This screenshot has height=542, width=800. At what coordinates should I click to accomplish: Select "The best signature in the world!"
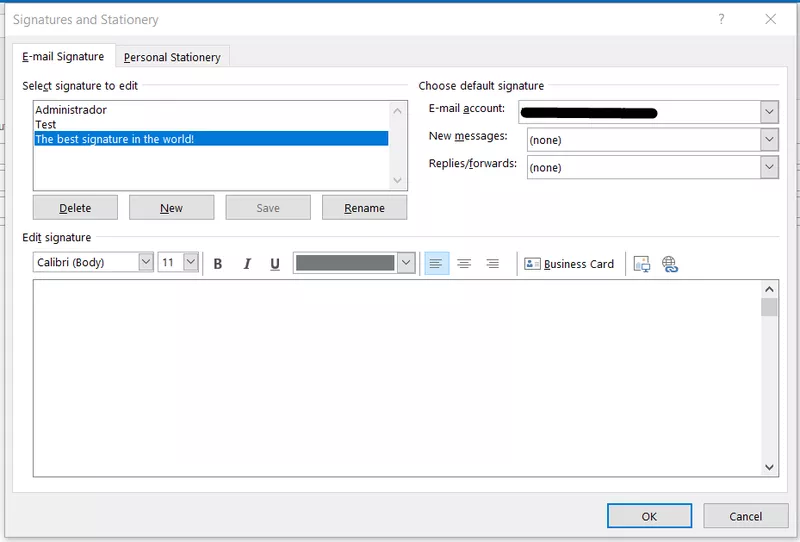[x=211, y=139]
